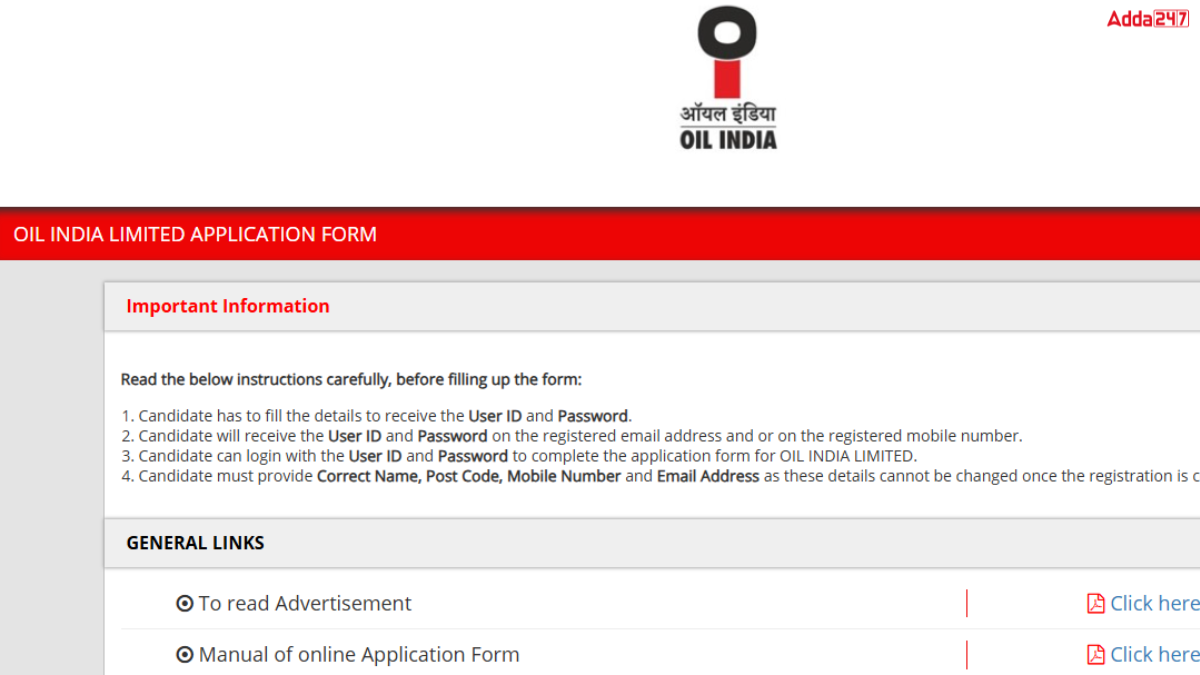
Task: Click the PDF icon for Application Form manual
Action: coord(1096,654)
